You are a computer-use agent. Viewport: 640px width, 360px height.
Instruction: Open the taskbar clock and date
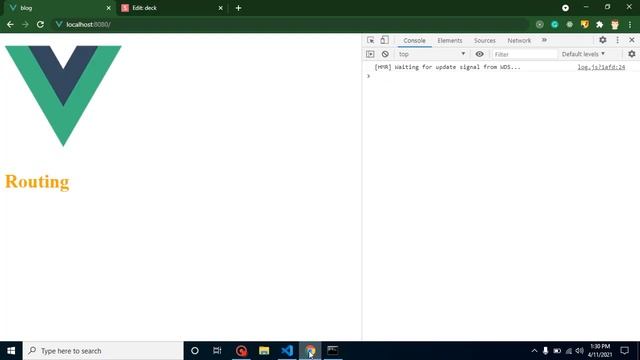(600, 351)
